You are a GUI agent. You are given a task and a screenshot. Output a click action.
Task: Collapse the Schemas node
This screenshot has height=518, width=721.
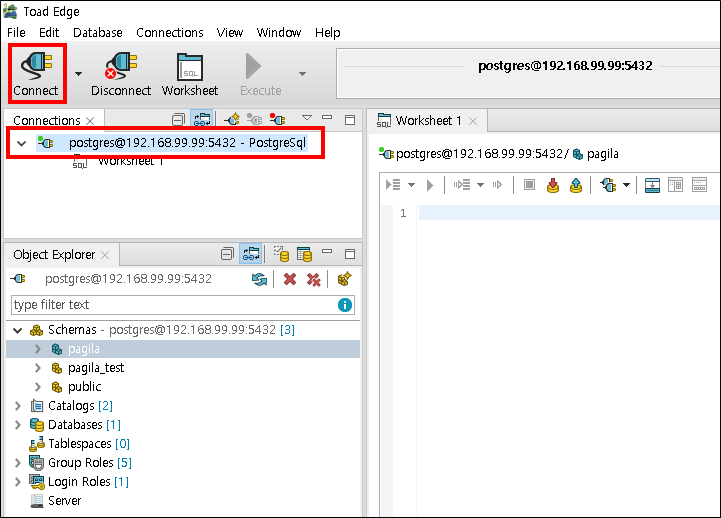click(17, 330)
